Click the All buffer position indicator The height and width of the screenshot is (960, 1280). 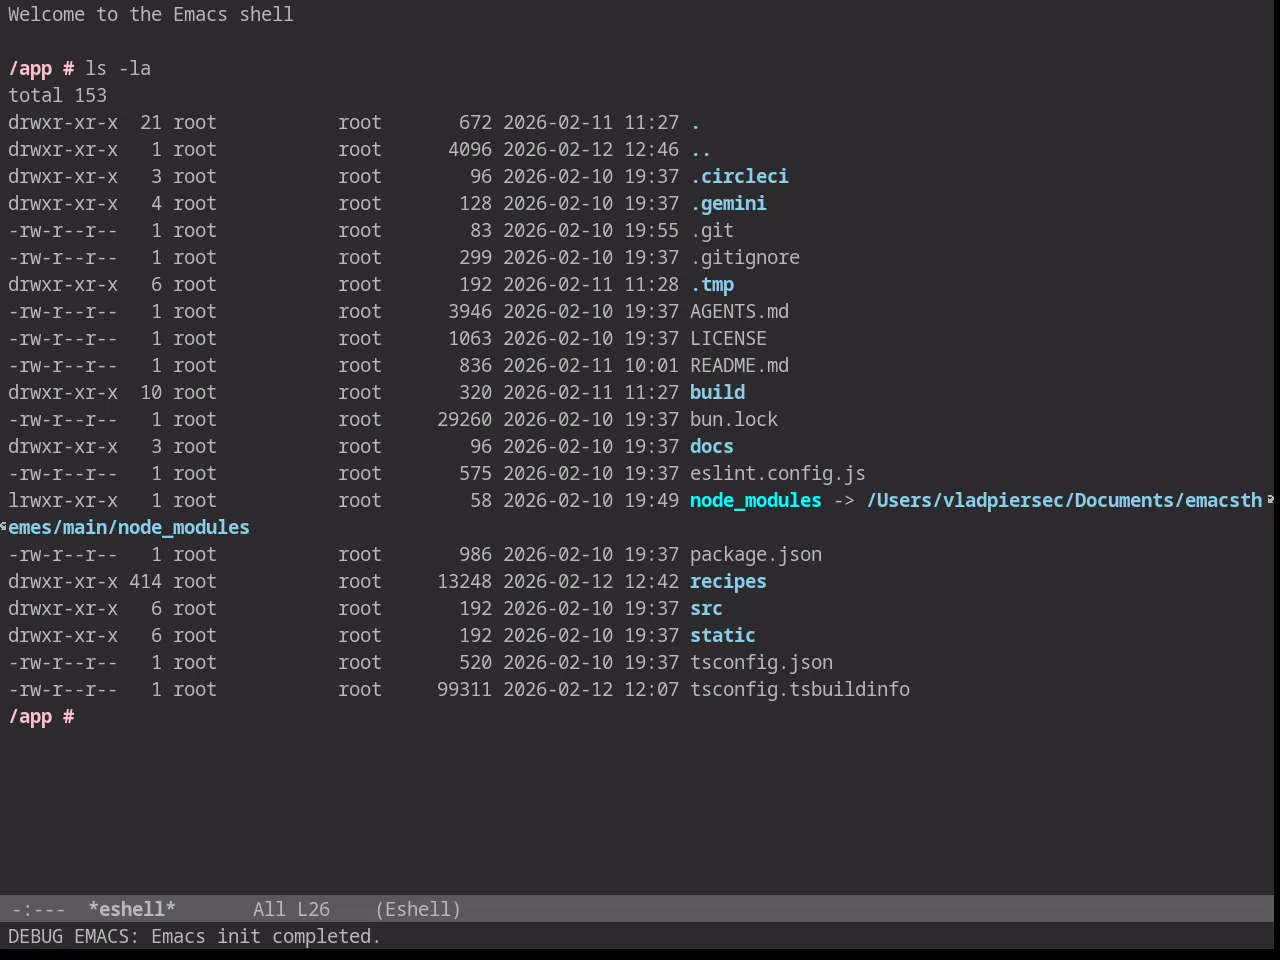pos(269,909)
